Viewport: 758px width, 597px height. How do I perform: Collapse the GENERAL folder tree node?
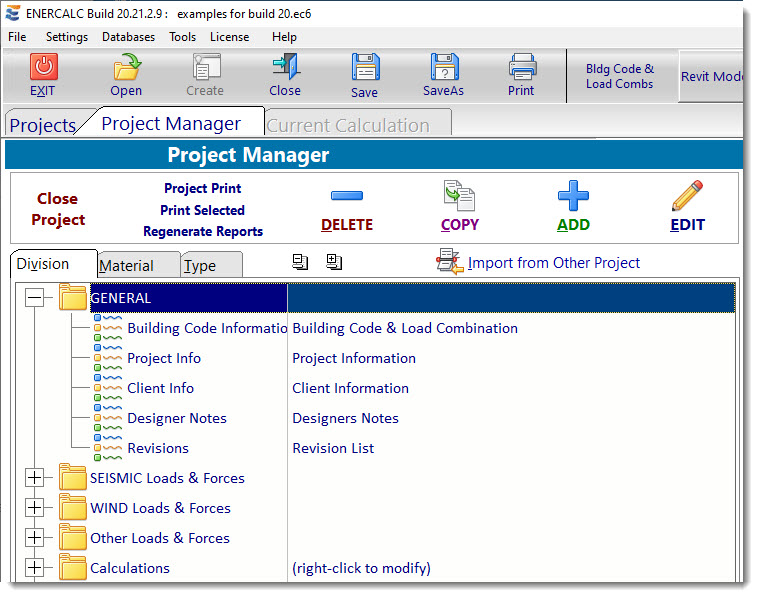[x=35, y=298]
